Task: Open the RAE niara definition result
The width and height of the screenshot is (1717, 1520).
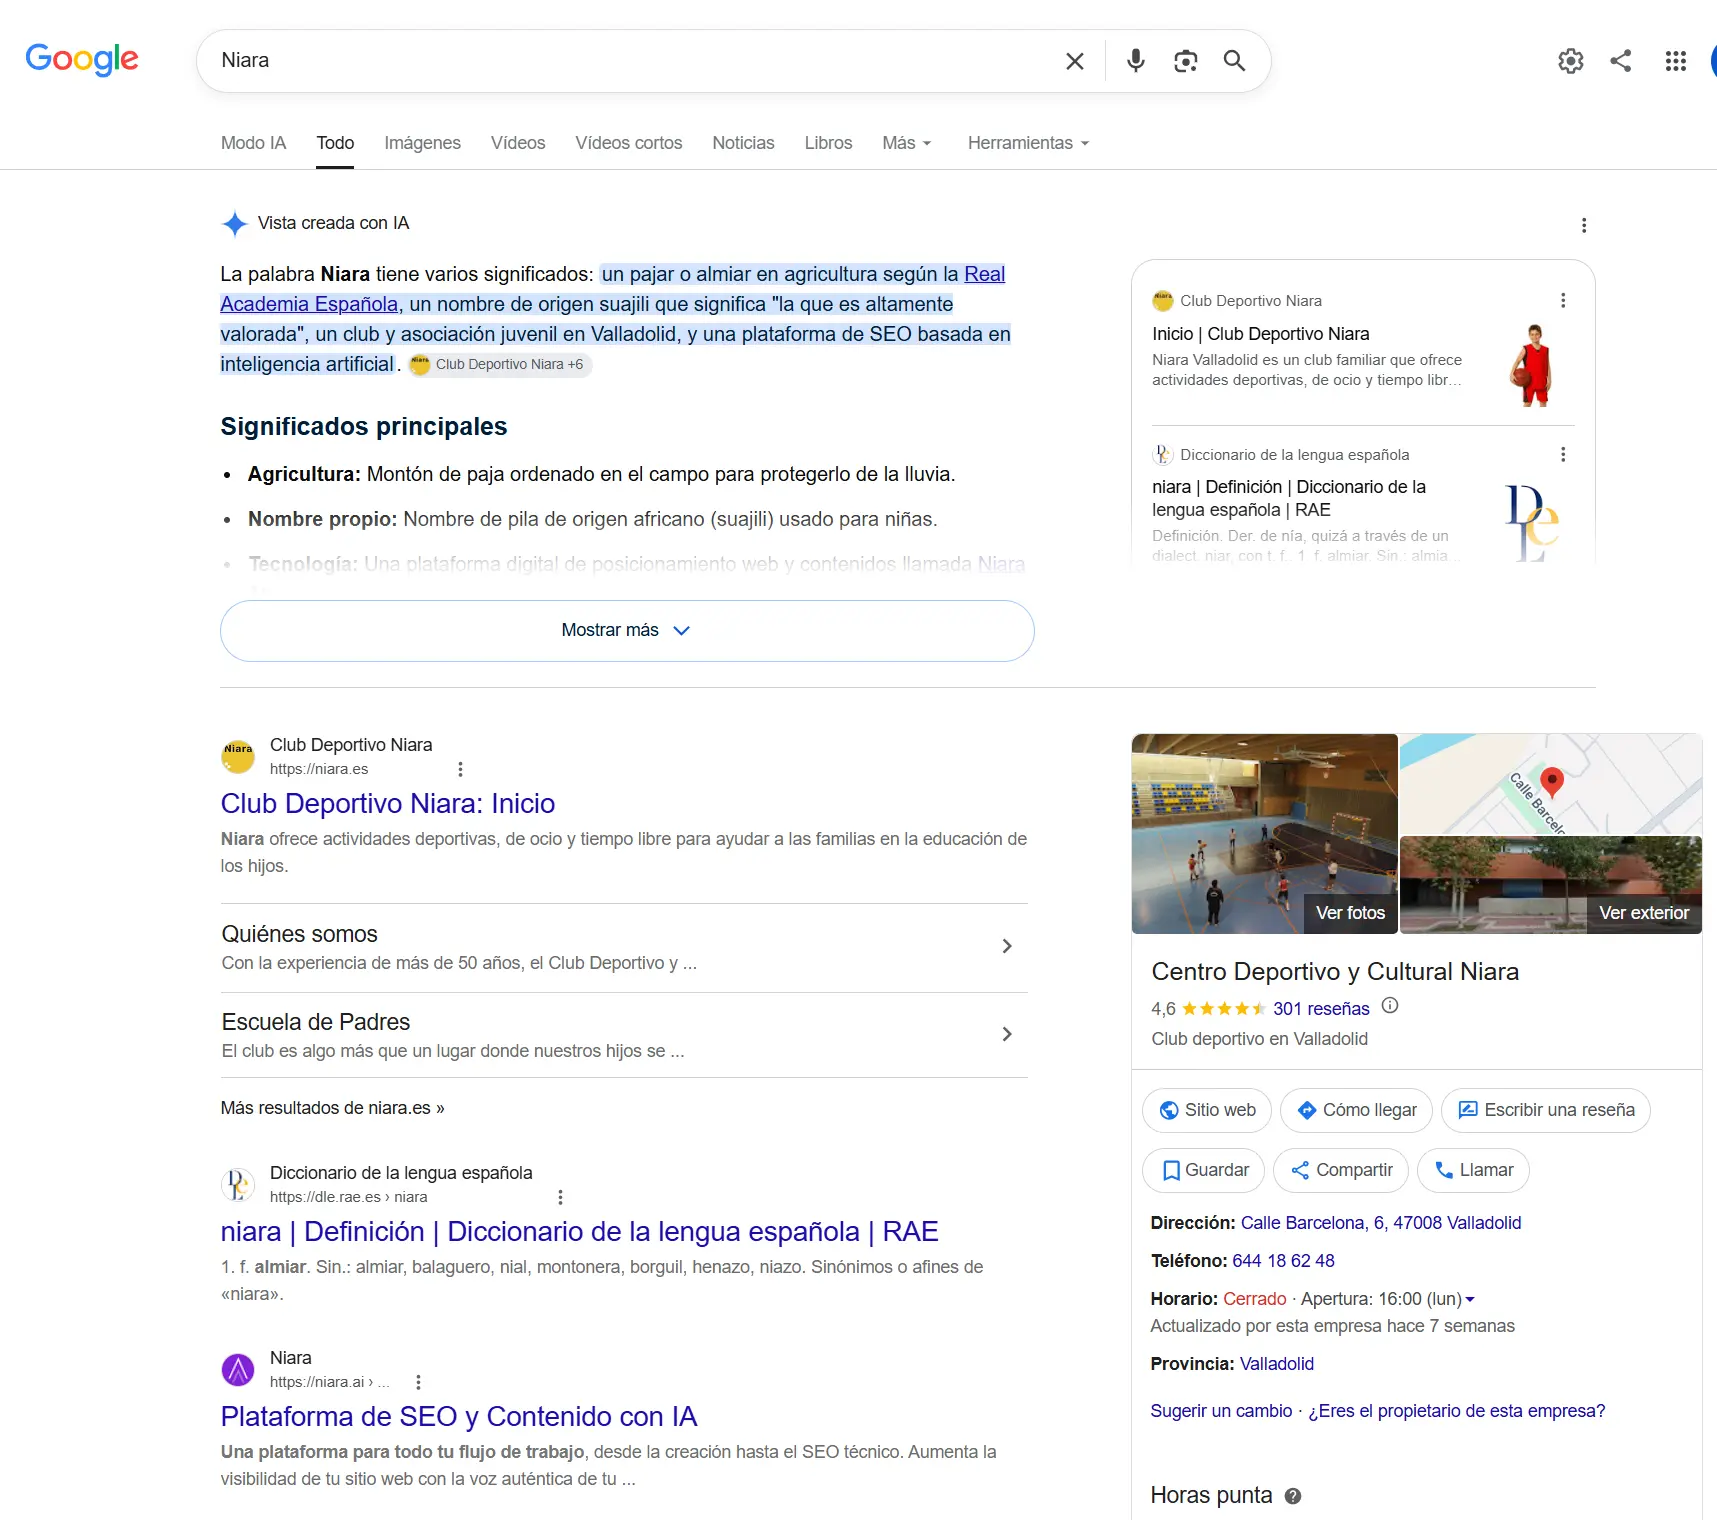Action: [580, 1232]
